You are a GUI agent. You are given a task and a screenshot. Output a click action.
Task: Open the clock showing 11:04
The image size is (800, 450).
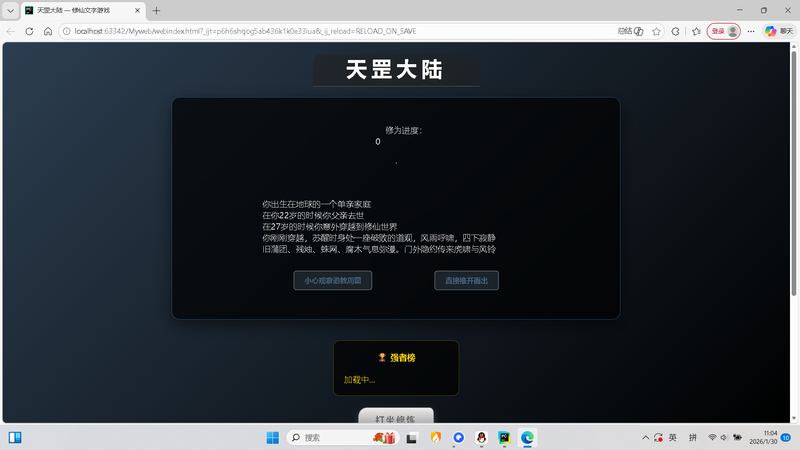coord(763,437)
